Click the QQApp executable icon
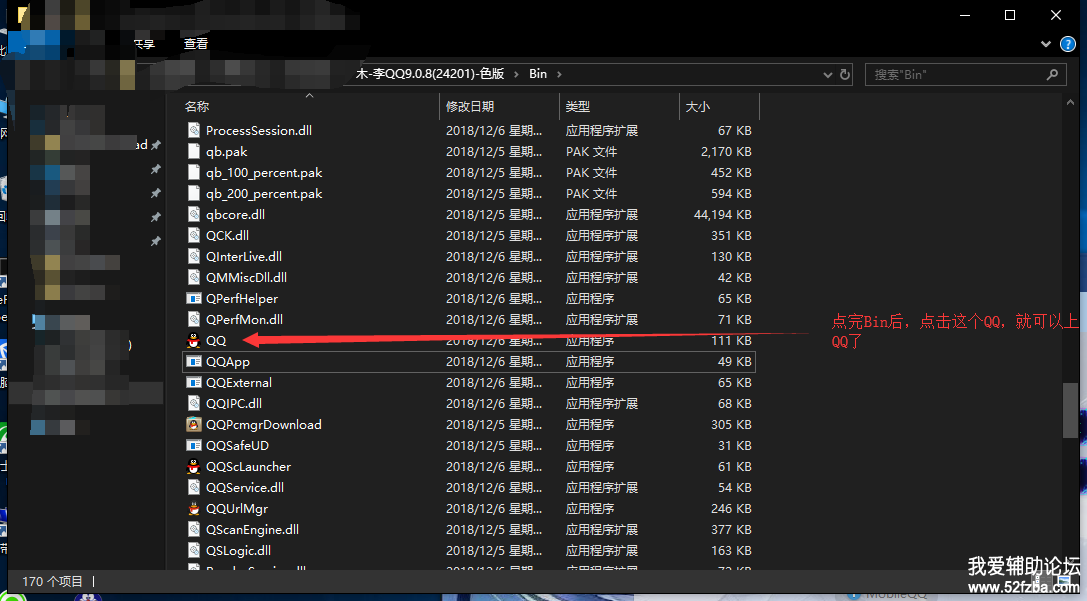This screenshot has width=1087, height=601. (194, 362)
